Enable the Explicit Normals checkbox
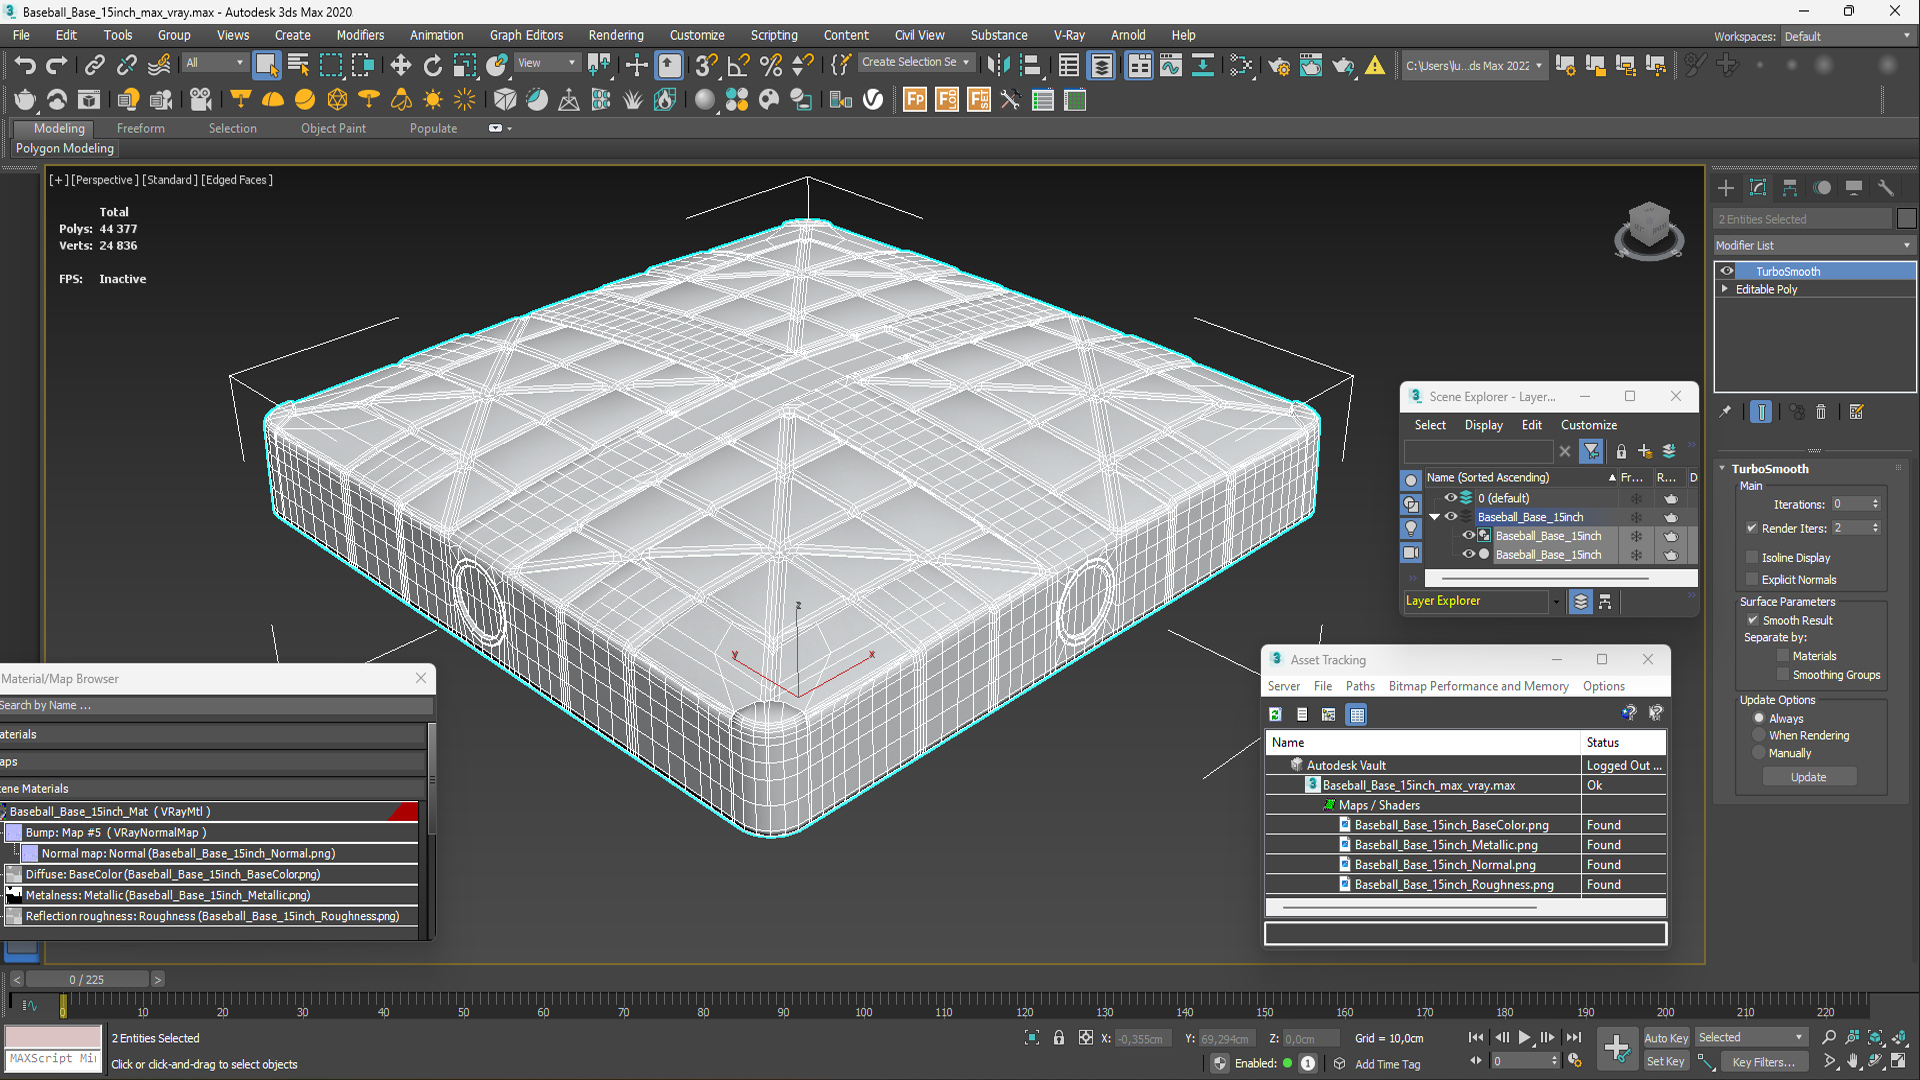Image resolution: width=1920 pixels, height=1080 pixels. (1752, 580)
